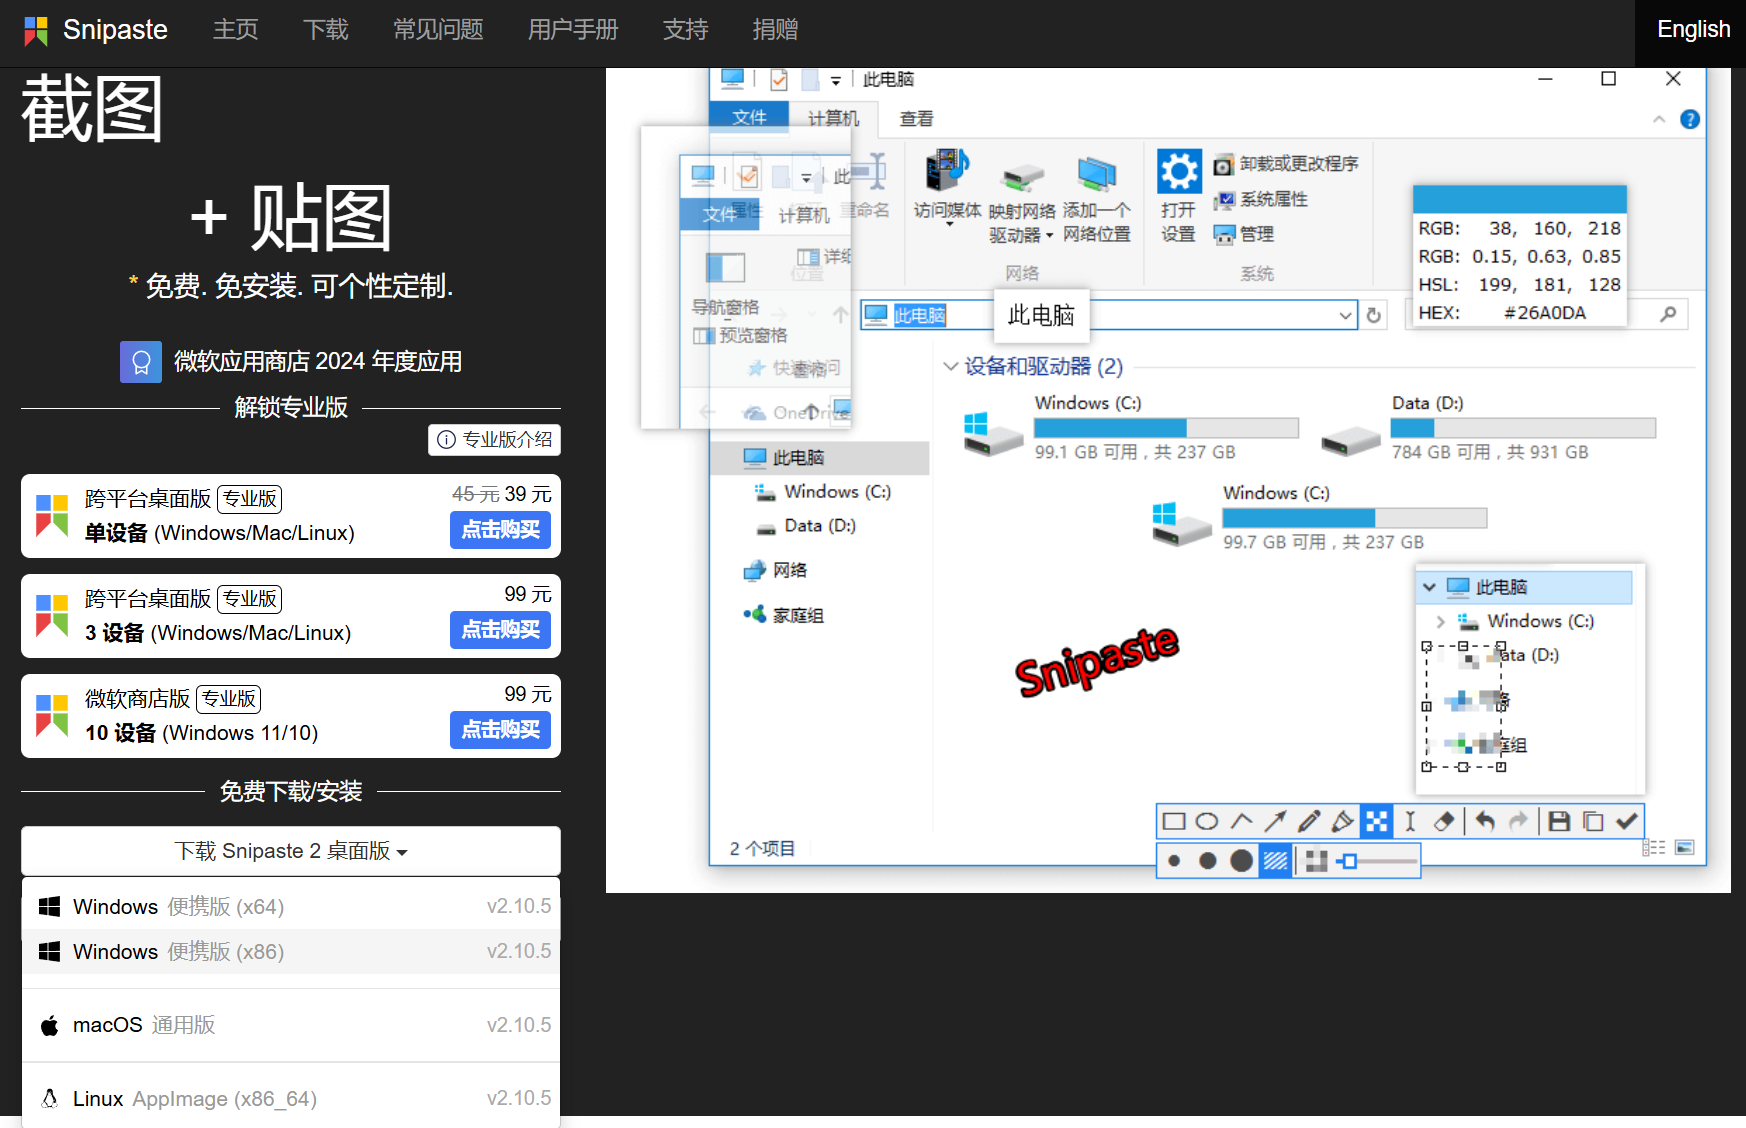Open the 映射网络驱动器 dropdown arrow
The width and height of the screenshot is (1746, 1128).
(x=1049, y=236)
